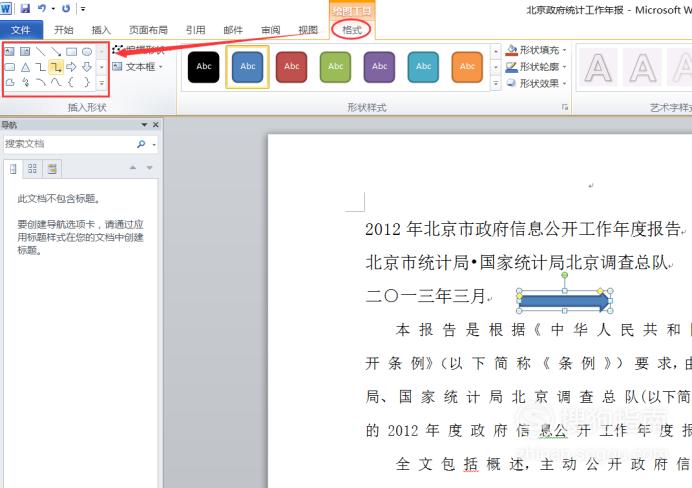Browse headings tab in navigation pane
This screenshot has height=488, width=692.
tap(13, 169)
